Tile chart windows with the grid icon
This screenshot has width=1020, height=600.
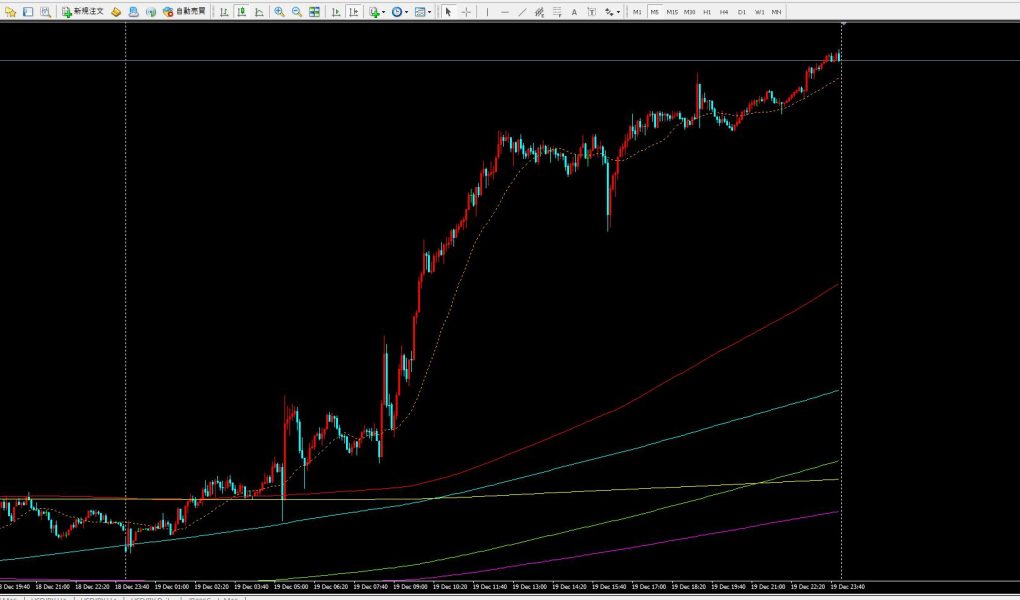click(x=315, y=12)
